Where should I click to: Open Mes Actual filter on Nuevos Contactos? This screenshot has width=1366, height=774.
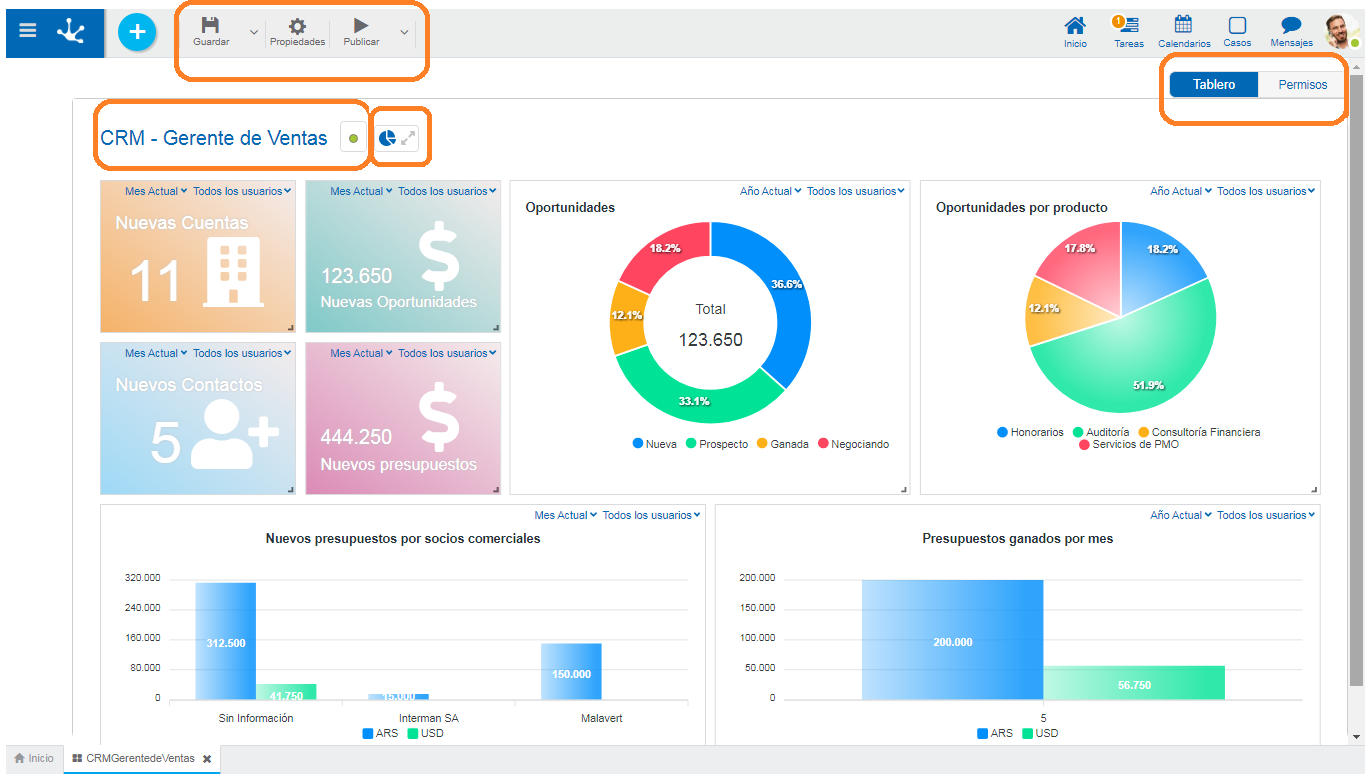156,353
